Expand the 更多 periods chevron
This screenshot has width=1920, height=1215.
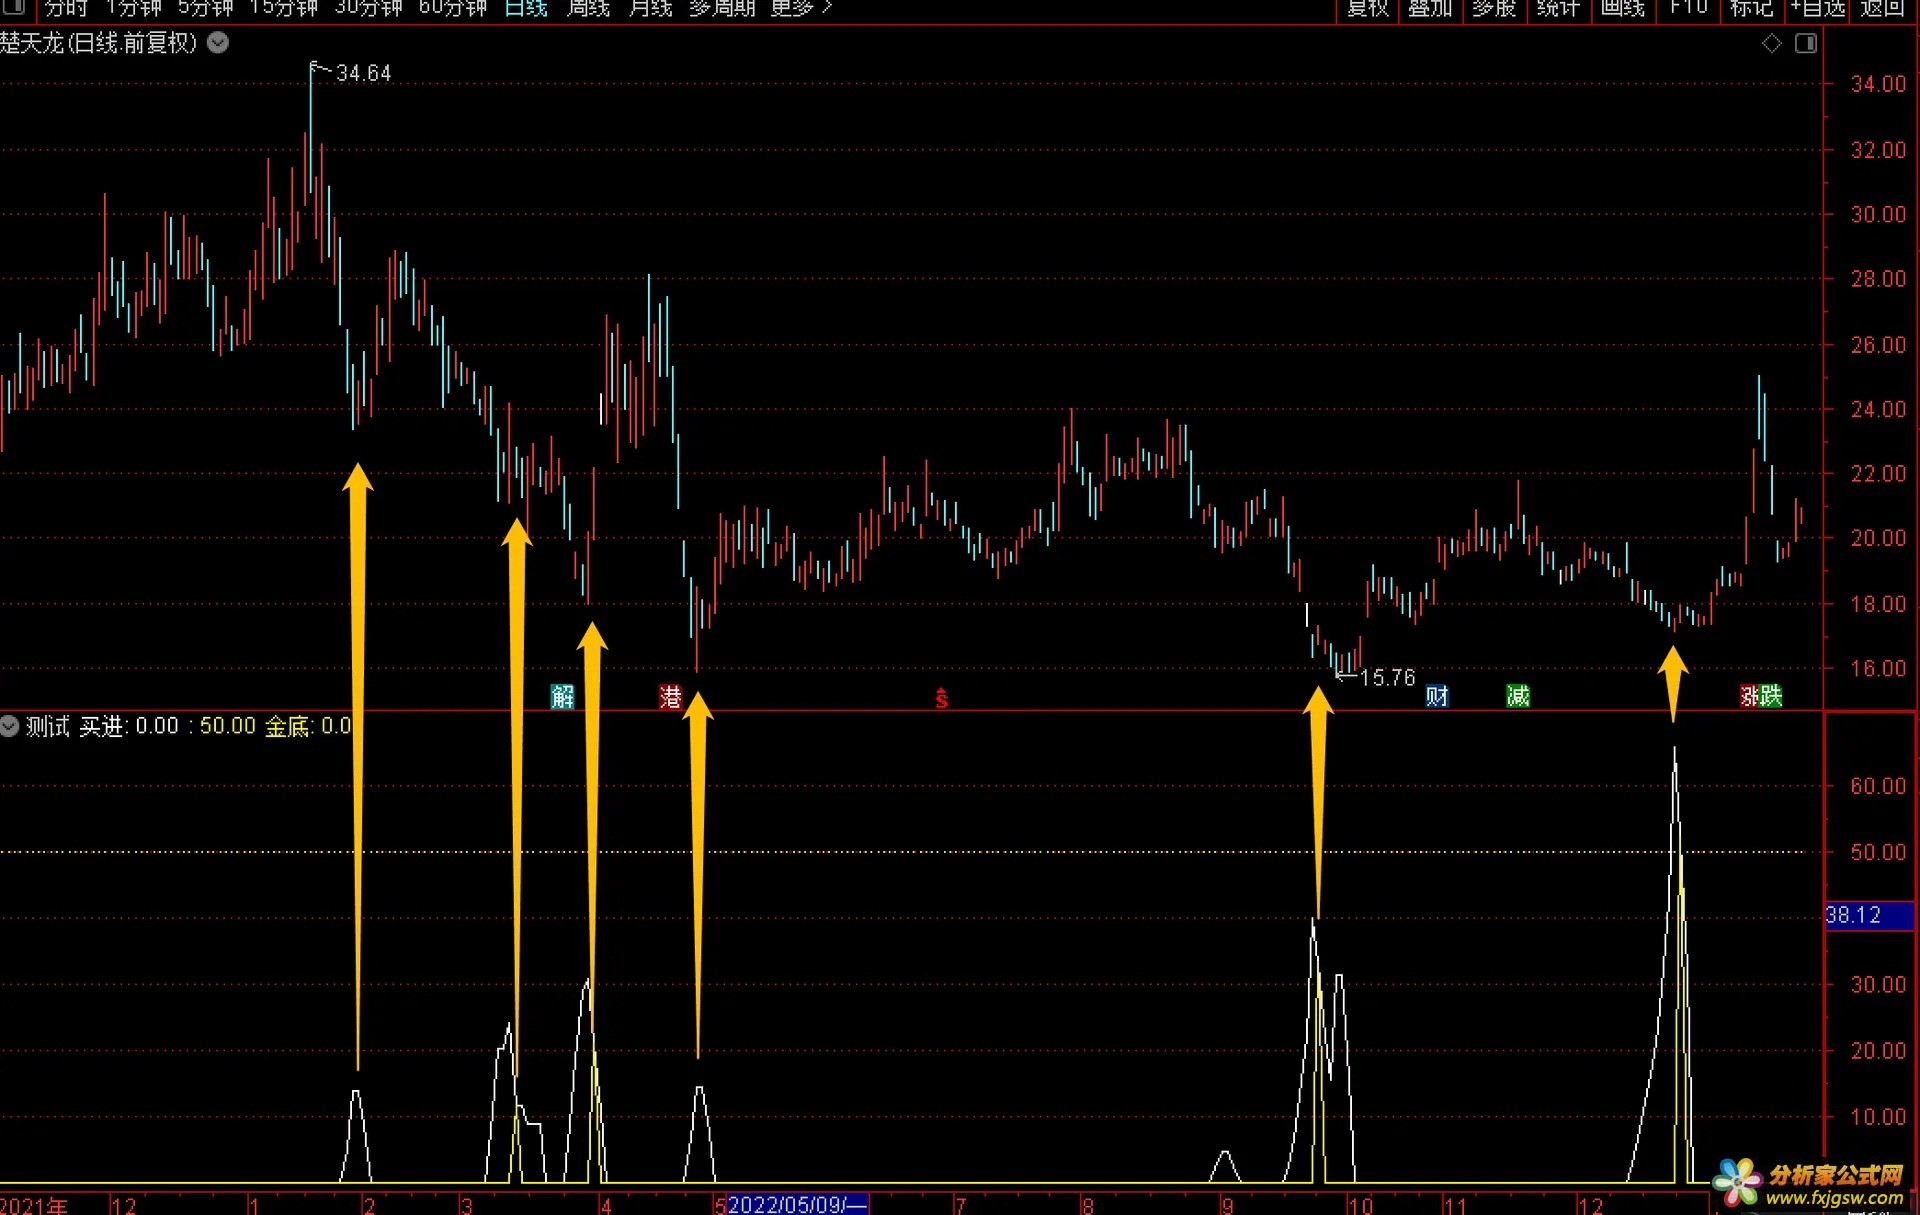pyautogui.click(x=826, y=8)
